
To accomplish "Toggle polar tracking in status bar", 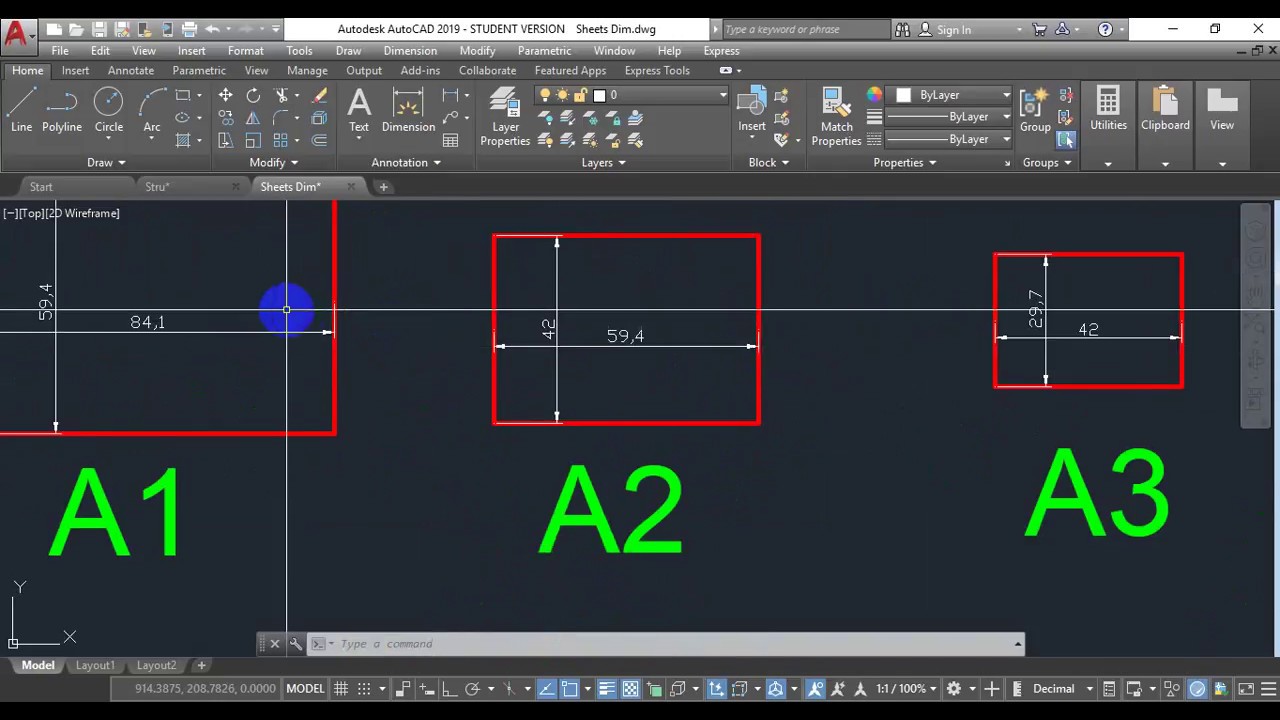I will tap(473, 688).
